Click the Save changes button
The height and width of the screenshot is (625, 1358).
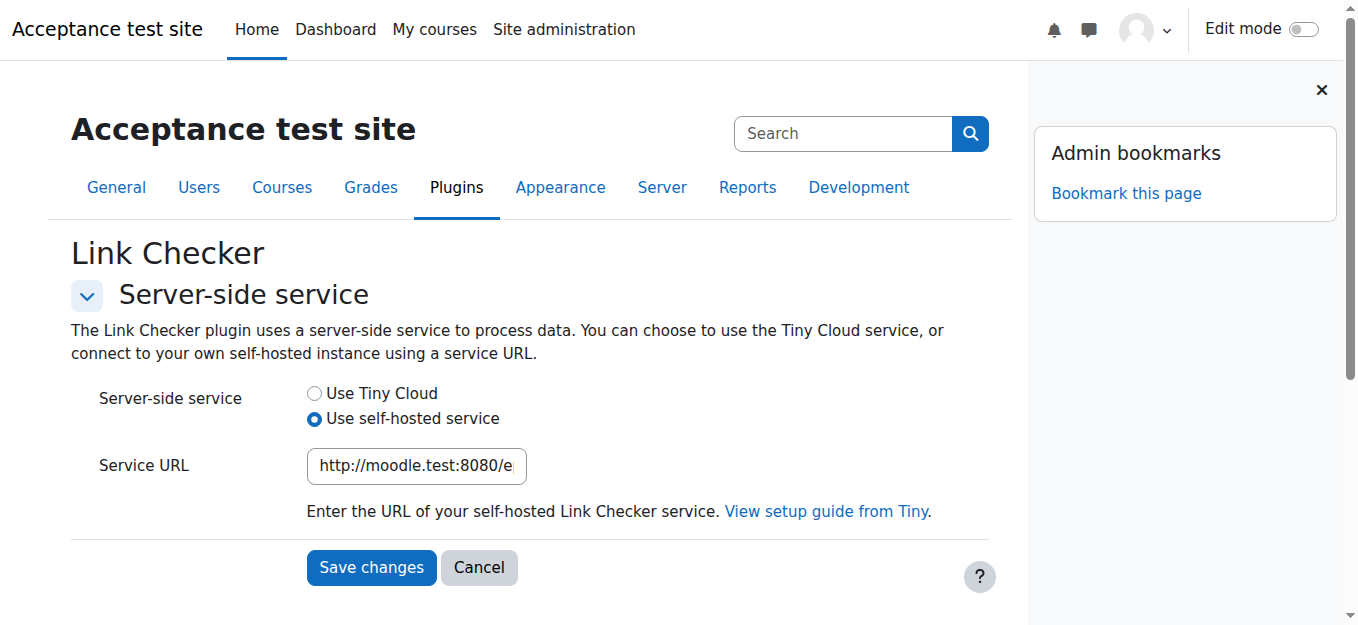371,568
